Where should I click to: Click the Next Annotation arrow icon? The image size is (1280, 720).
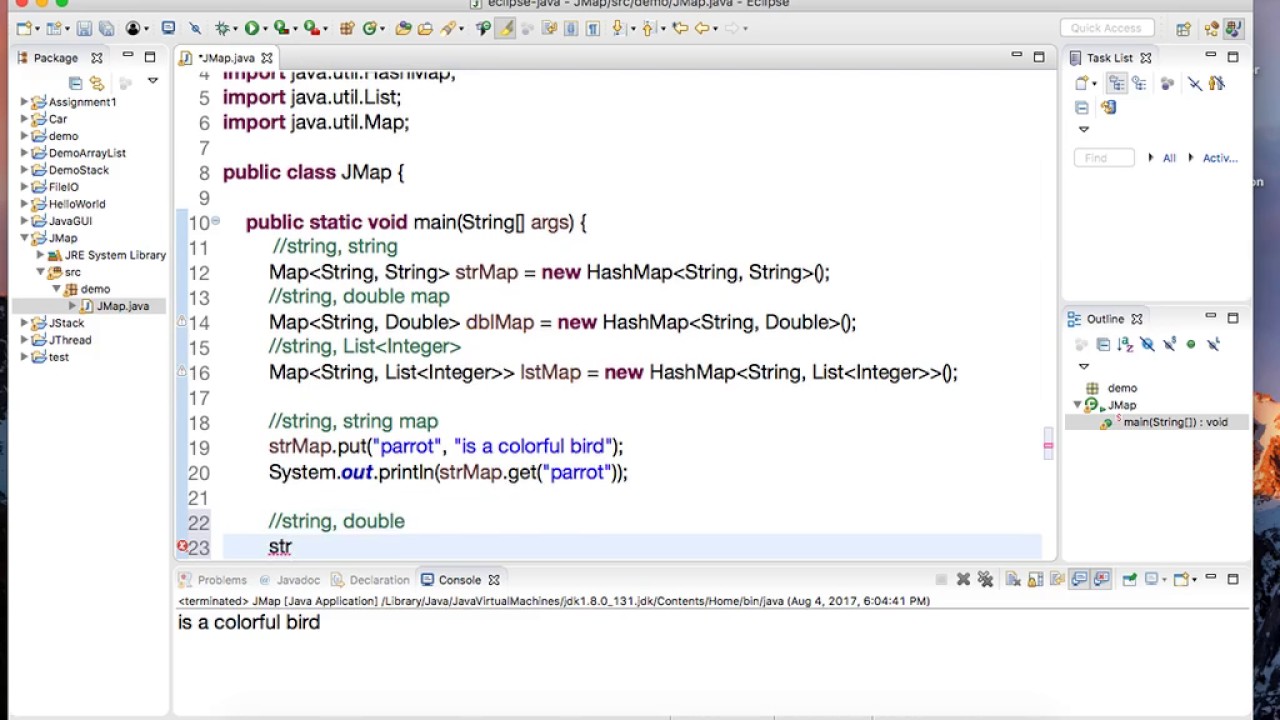617,28
